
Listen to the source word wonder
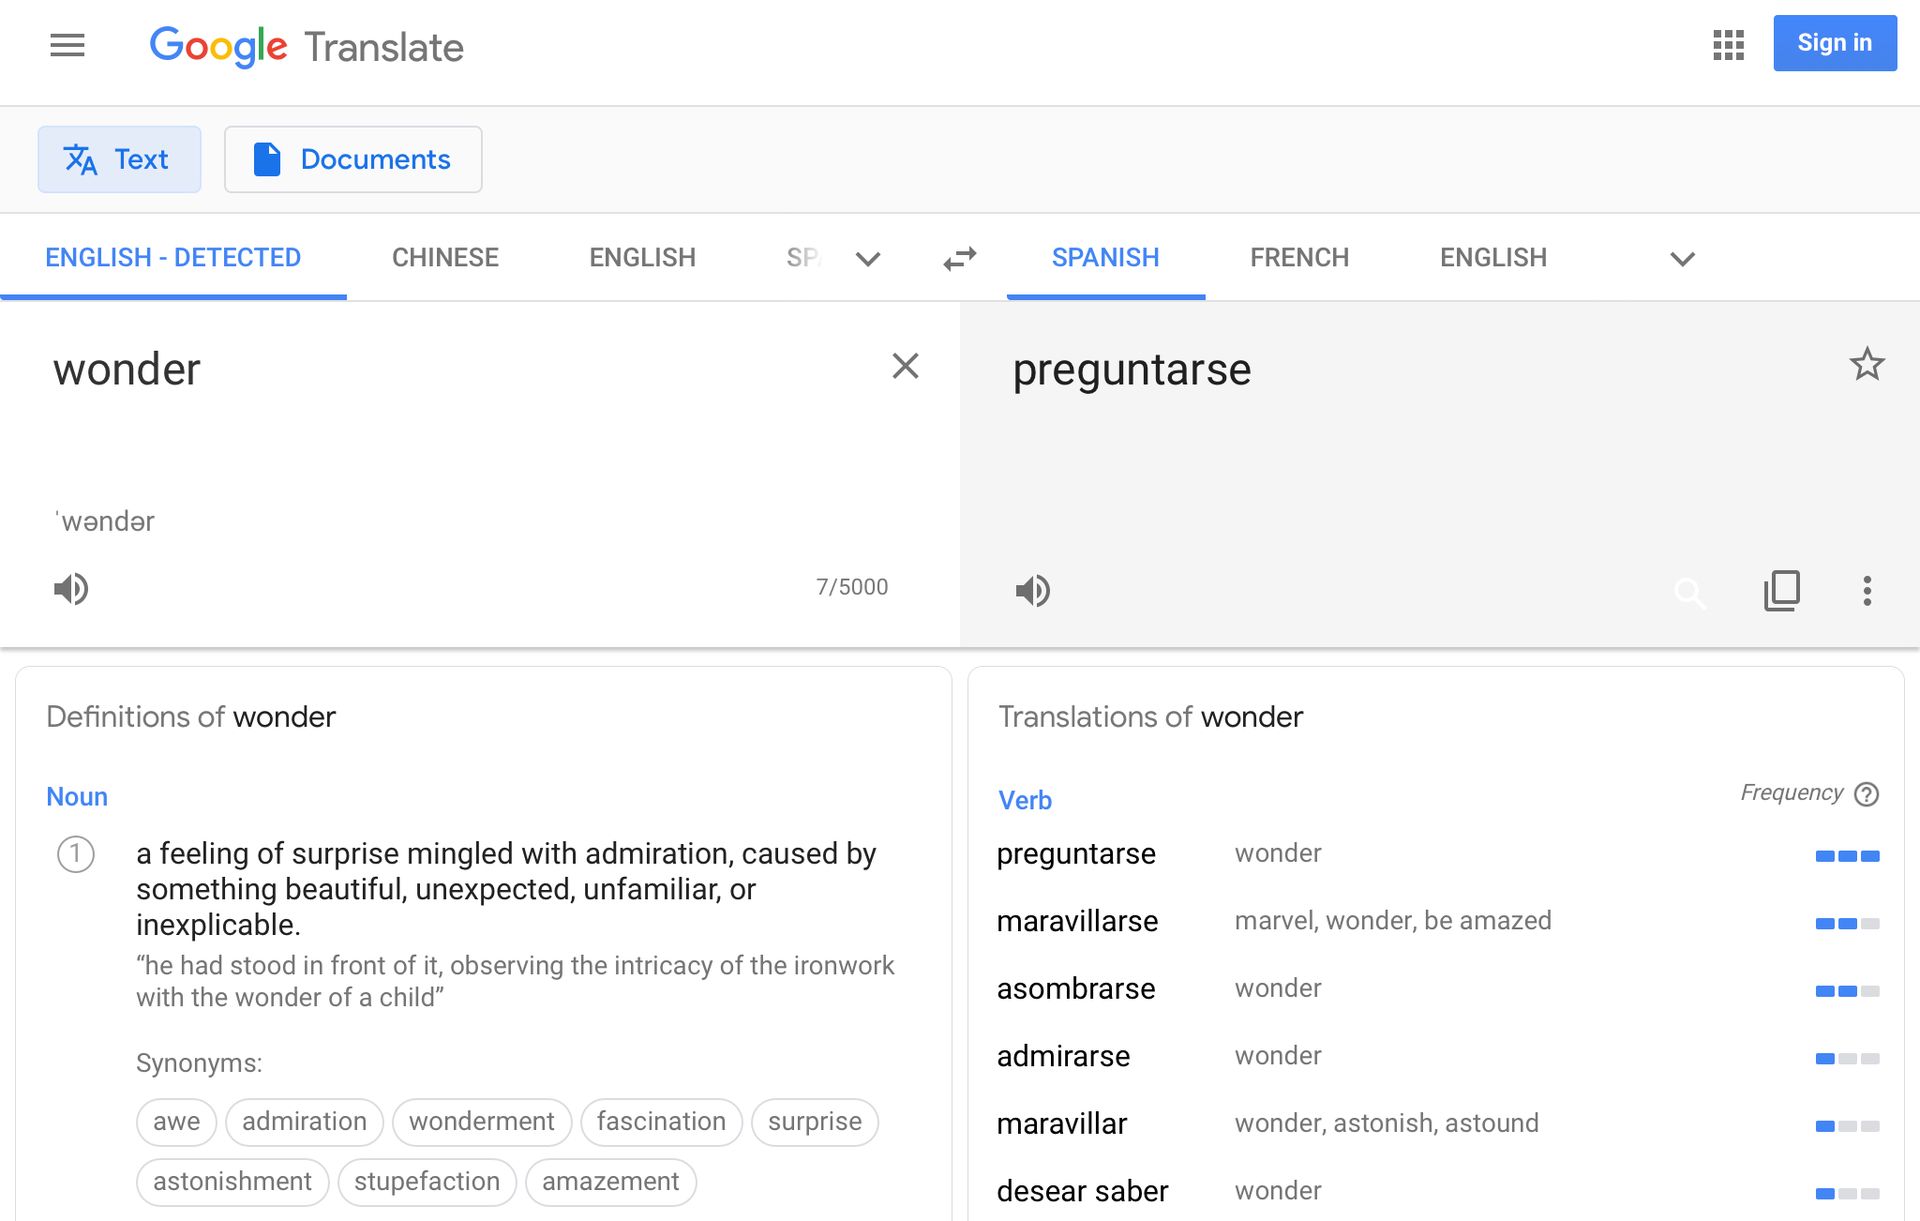coord(71,589)
